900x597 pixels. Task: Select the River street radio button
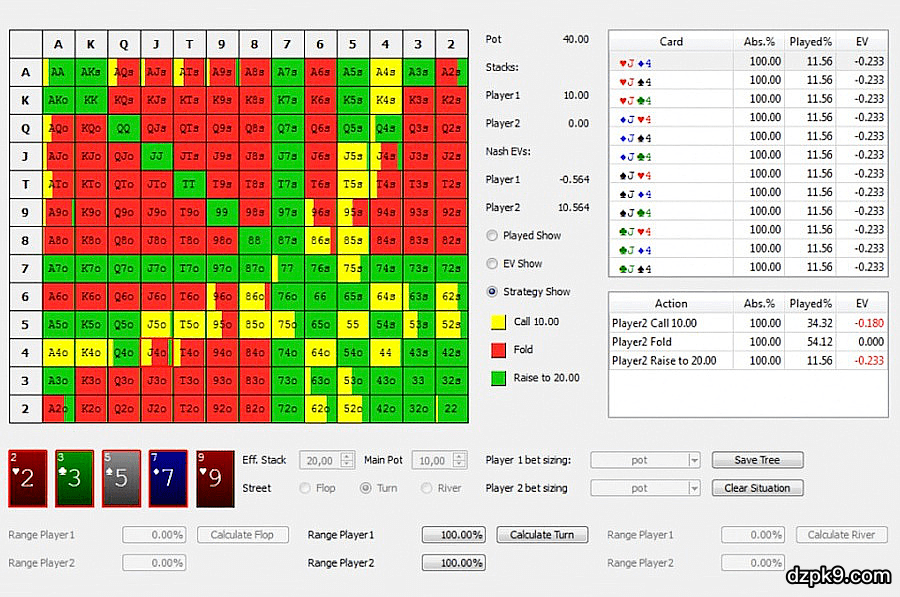[427, 488]
